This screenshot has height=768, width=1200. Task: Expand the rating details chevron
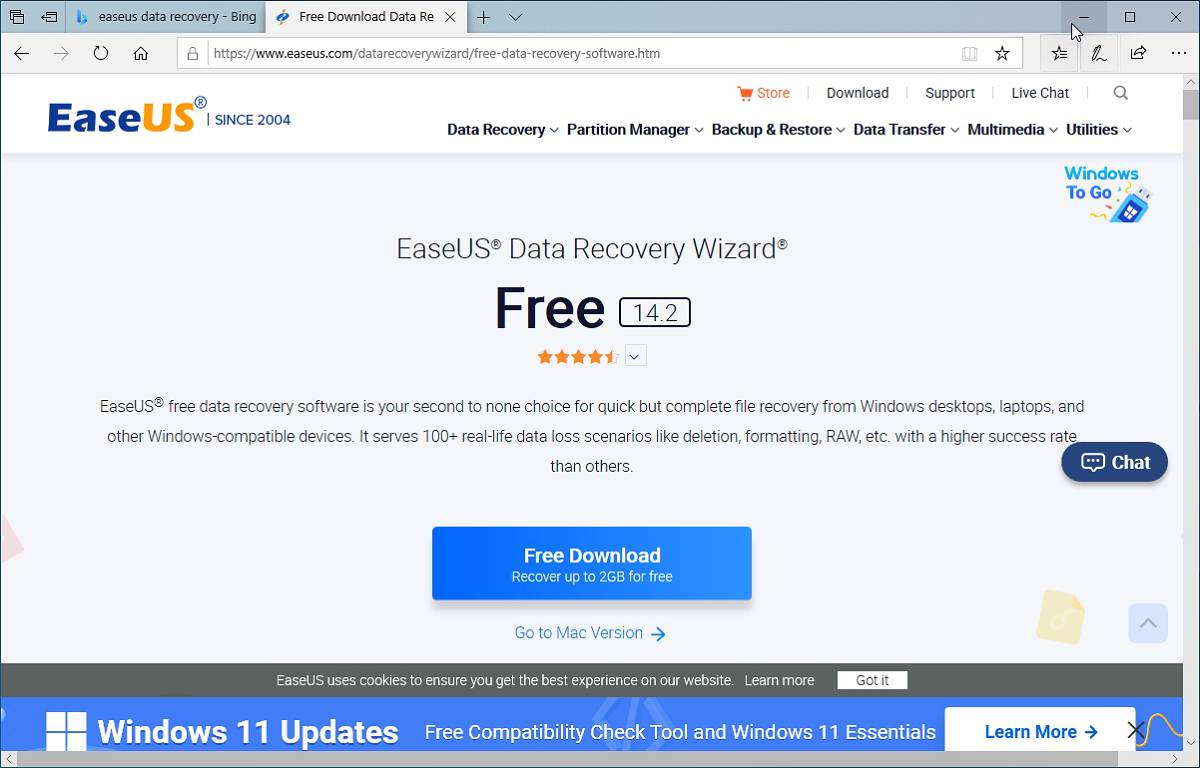pyautogui.click(x=636, y=355)
